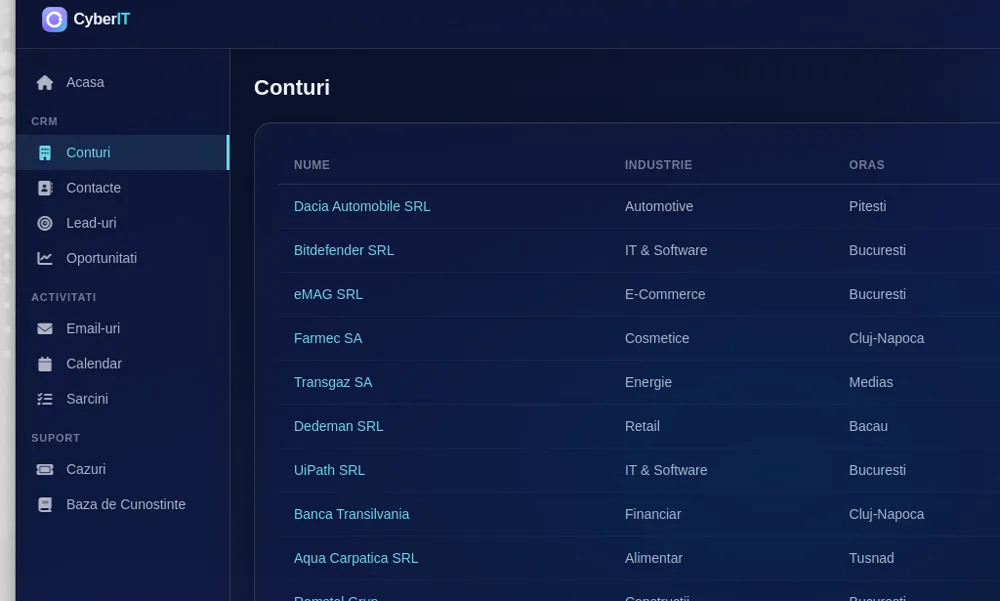1000x601 pixels.
Task: Click Medias city cell
Action: [871, 382]
